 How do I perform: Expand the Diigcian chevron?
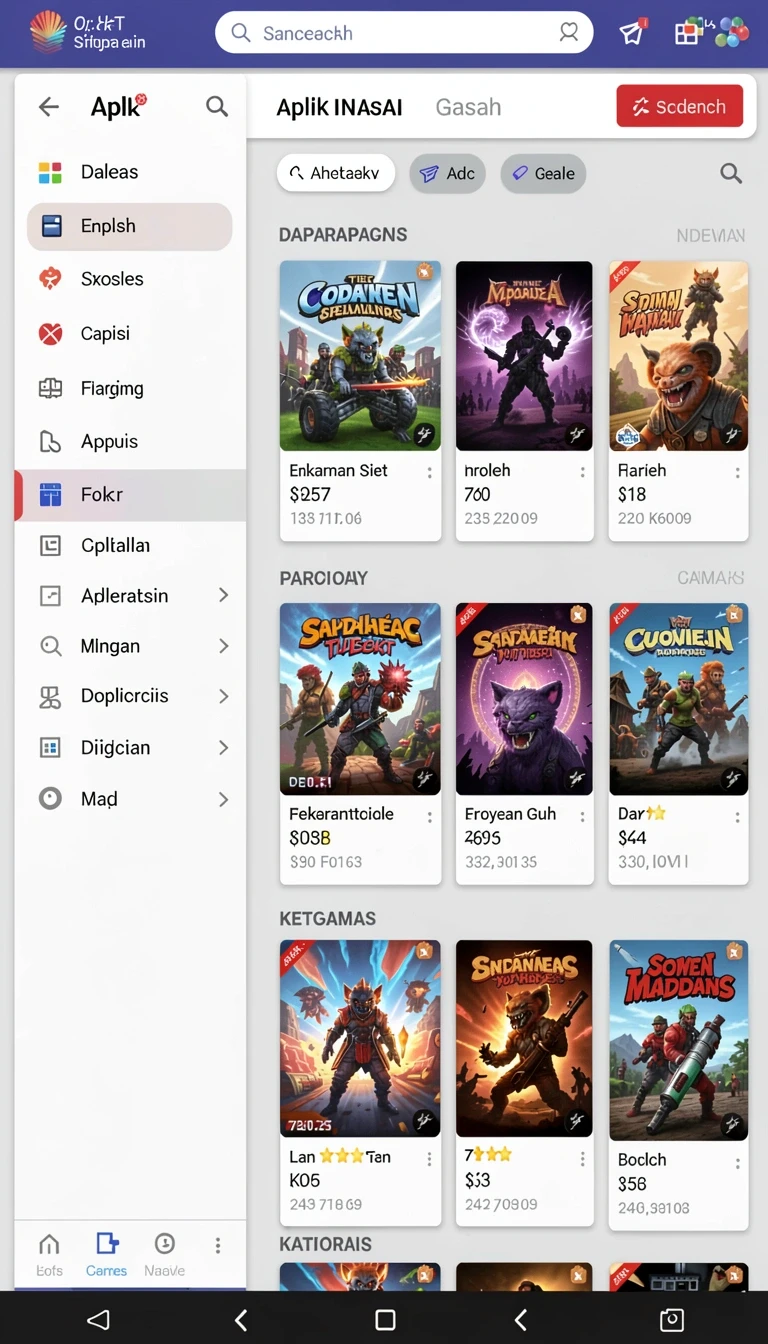(223, 747)
